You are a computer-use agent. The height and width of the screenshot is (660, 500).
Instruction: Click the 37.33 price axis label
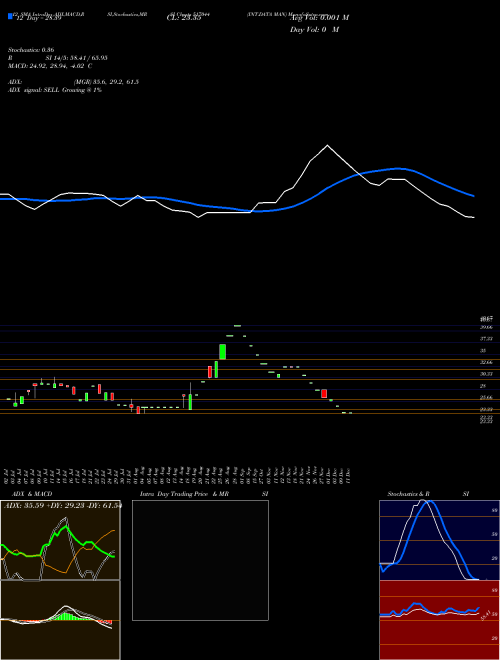[x=487, y=338]
